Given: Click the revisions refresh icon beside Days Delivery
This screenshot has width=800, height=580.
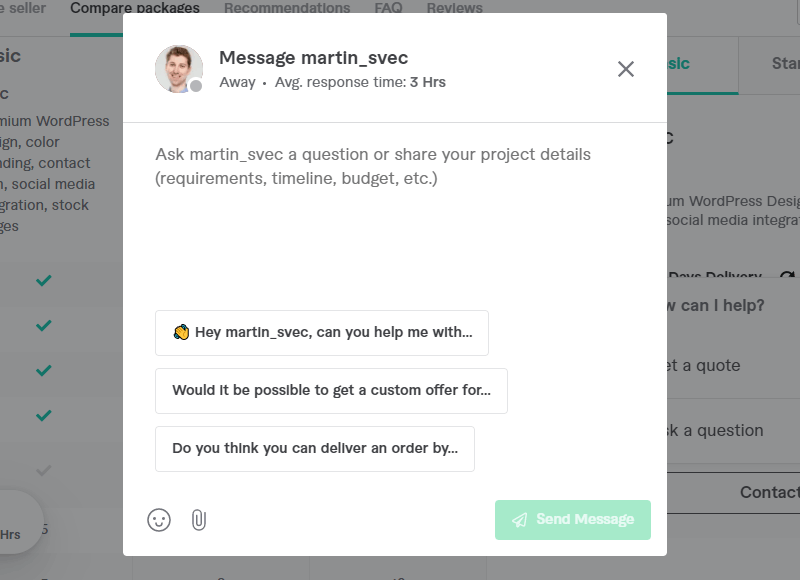Looking at the screenshot, I should (x=788, y=277).
